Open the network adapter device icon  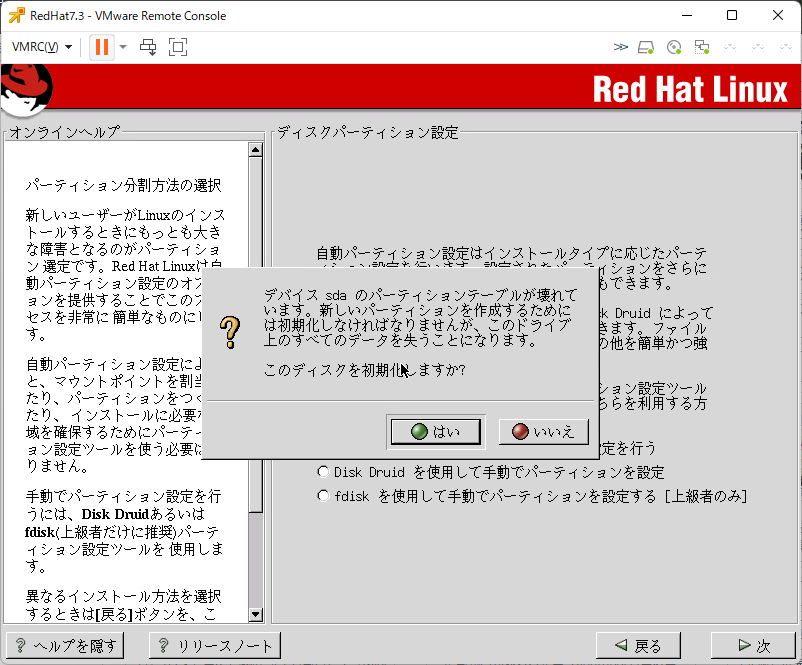pos(702,48)
